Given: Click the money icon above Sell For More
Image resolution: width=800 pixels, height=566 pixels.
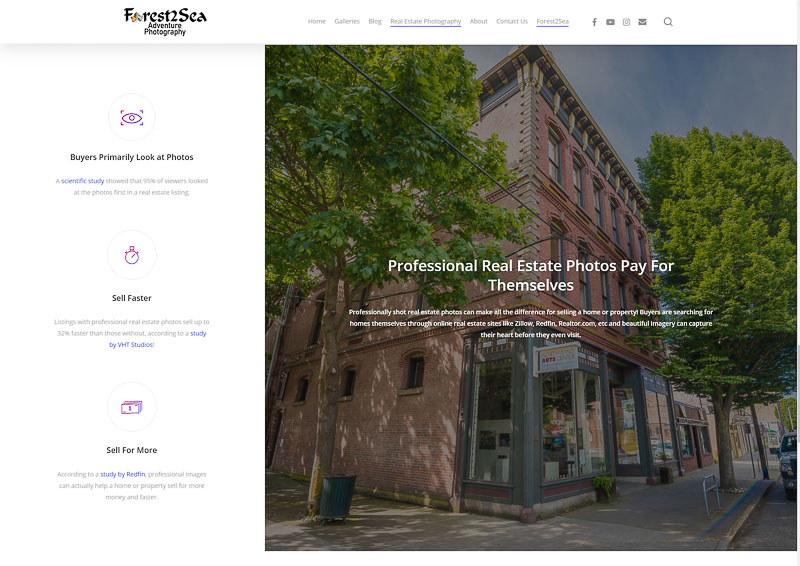Looking at the screenshot, I should click(x=132, y=407).
